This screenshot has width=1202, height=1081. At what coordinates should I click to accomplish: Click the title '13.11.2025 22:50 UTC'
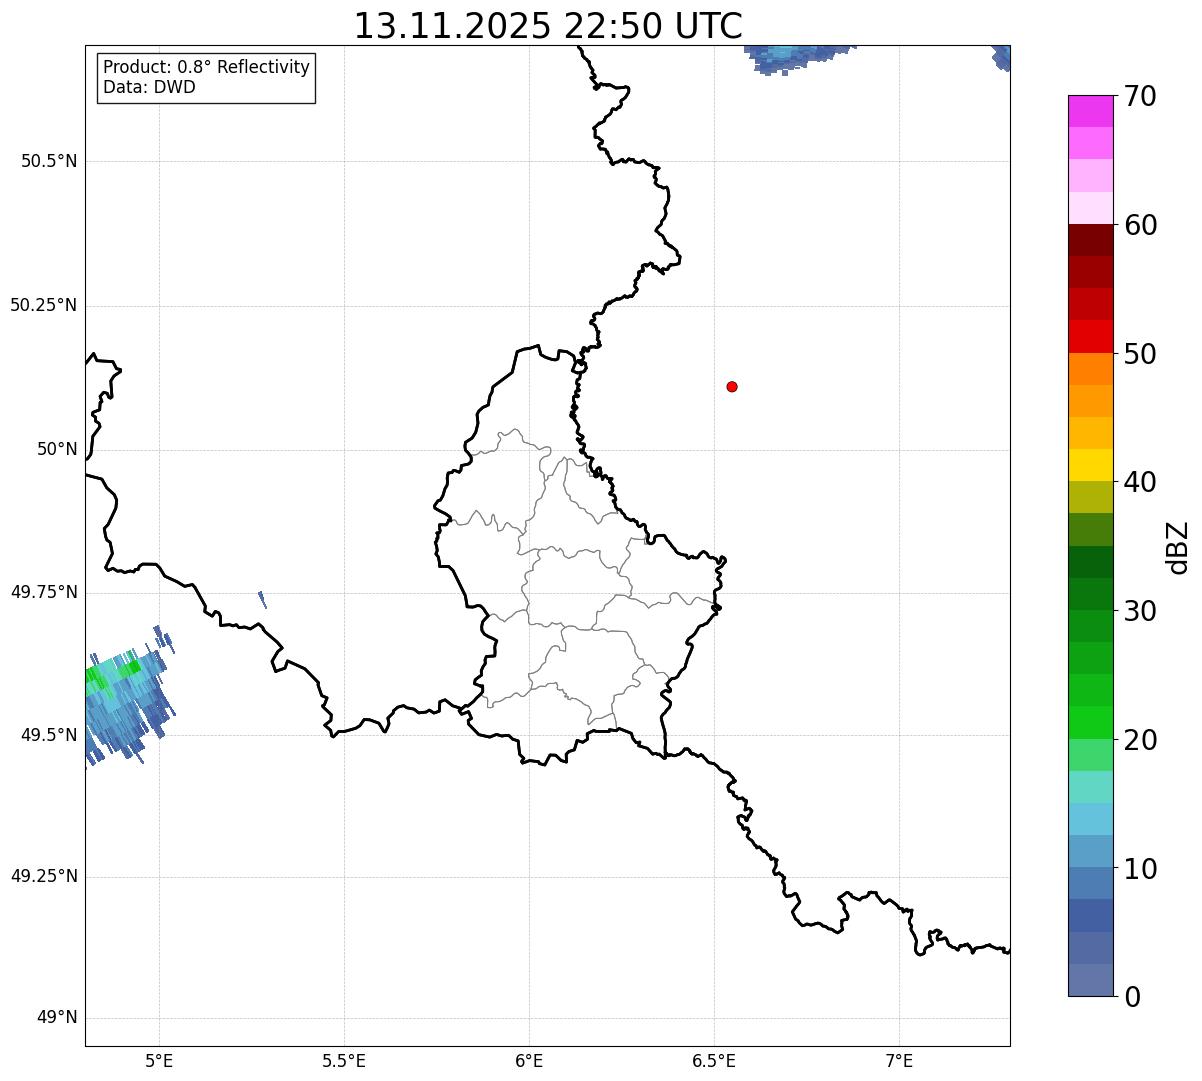(548, 26)
